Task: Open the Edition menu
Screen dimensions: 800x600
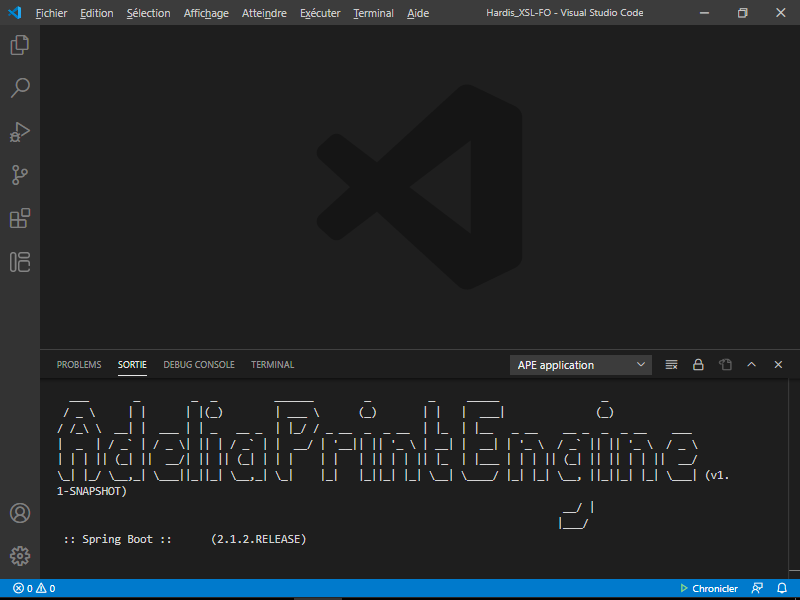Action: (x=96, y=13)
